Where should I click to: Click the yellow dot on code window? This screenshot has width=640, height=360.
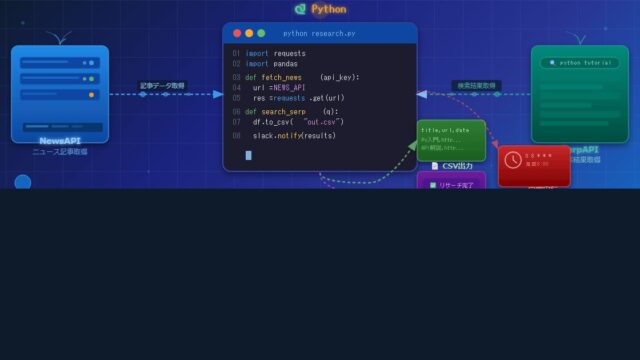click(249, 33)
